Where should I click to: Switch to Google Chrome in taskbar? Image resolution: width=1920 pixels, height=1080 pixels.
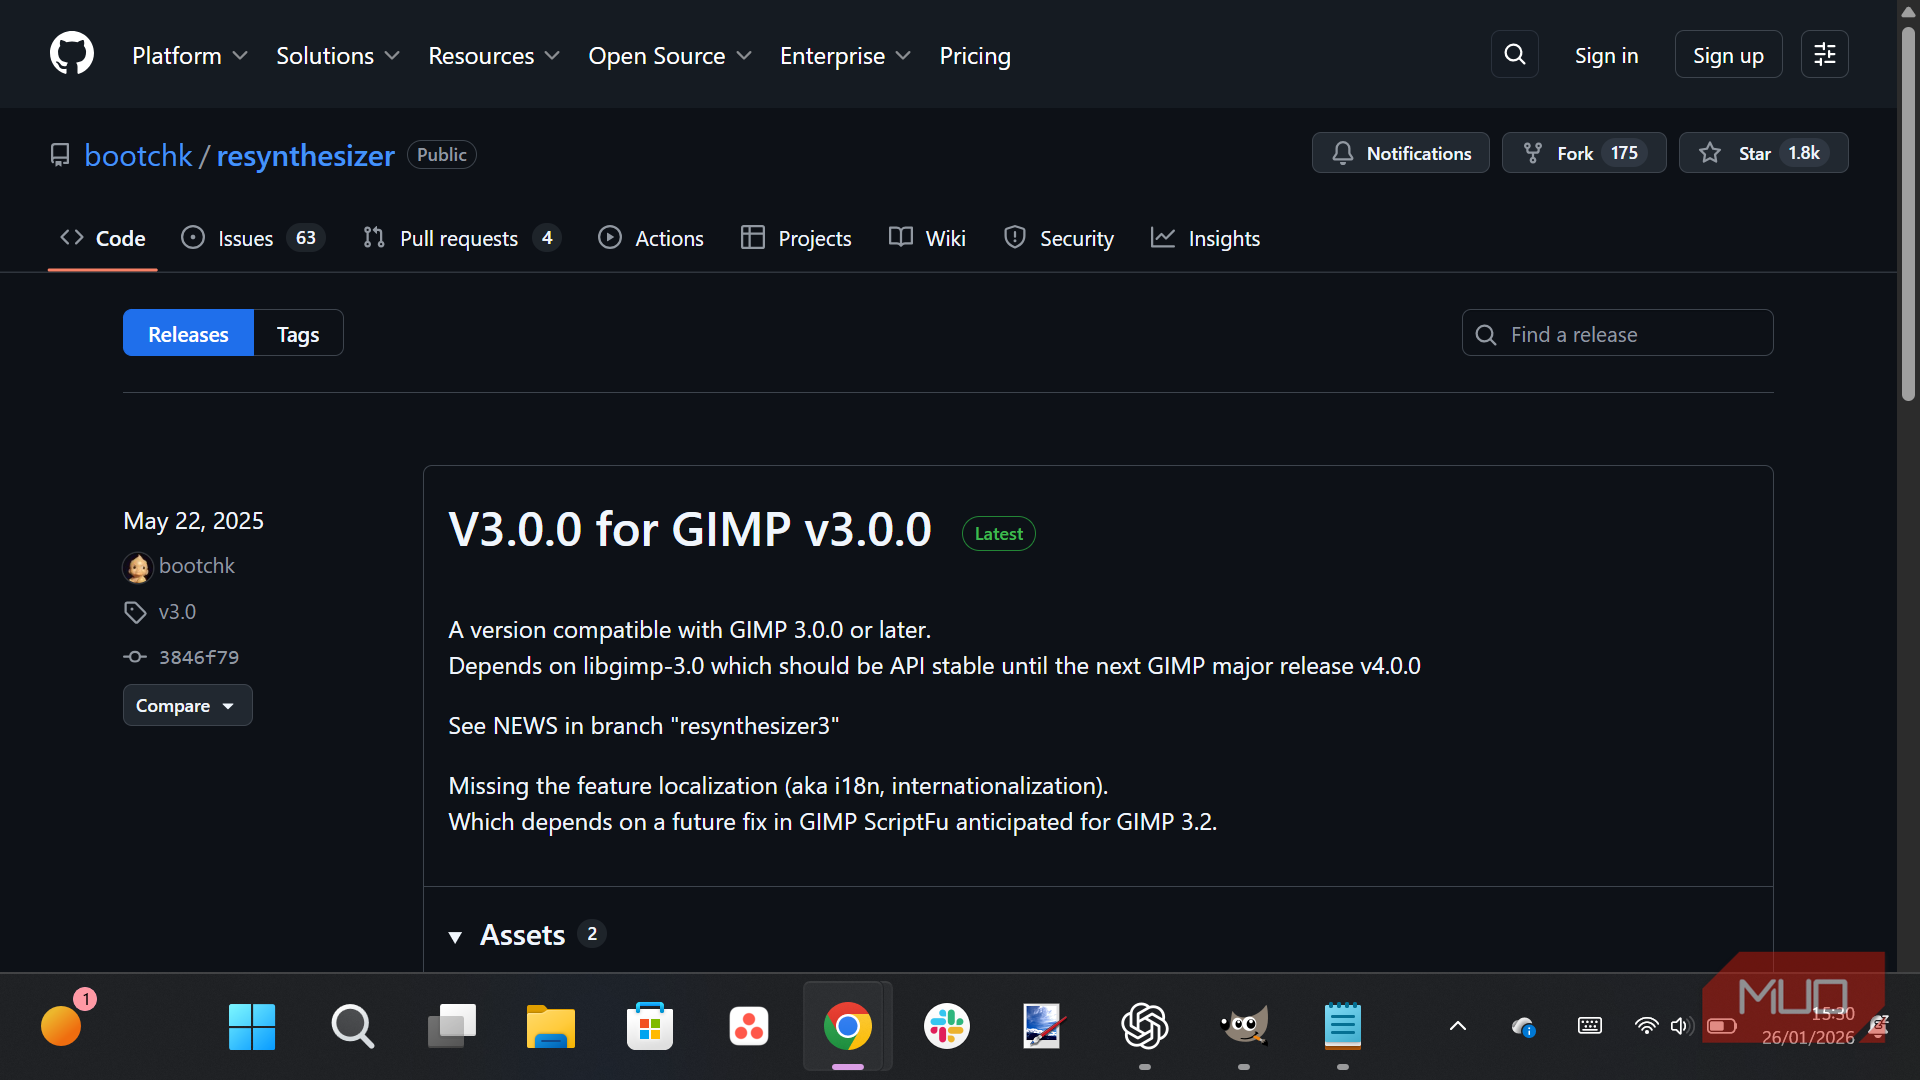point(848,1027)
